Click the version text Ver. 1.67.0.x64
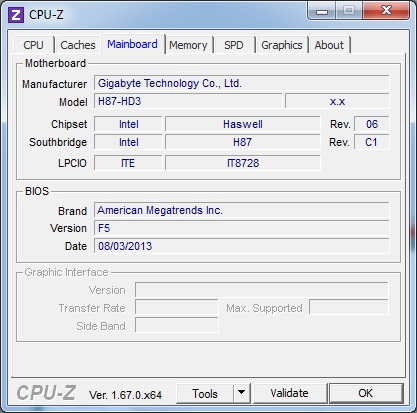The width and height of the screenshot is (417, 413). click(125, 395)
